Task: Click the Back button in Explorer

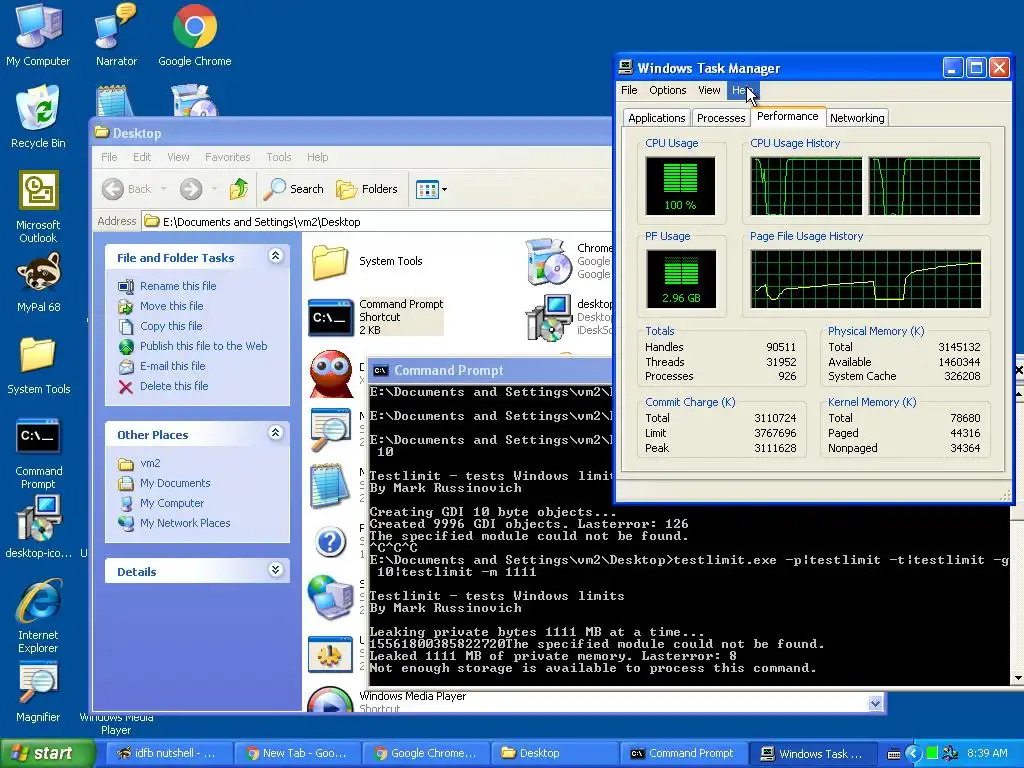Action: click(127, 189)
